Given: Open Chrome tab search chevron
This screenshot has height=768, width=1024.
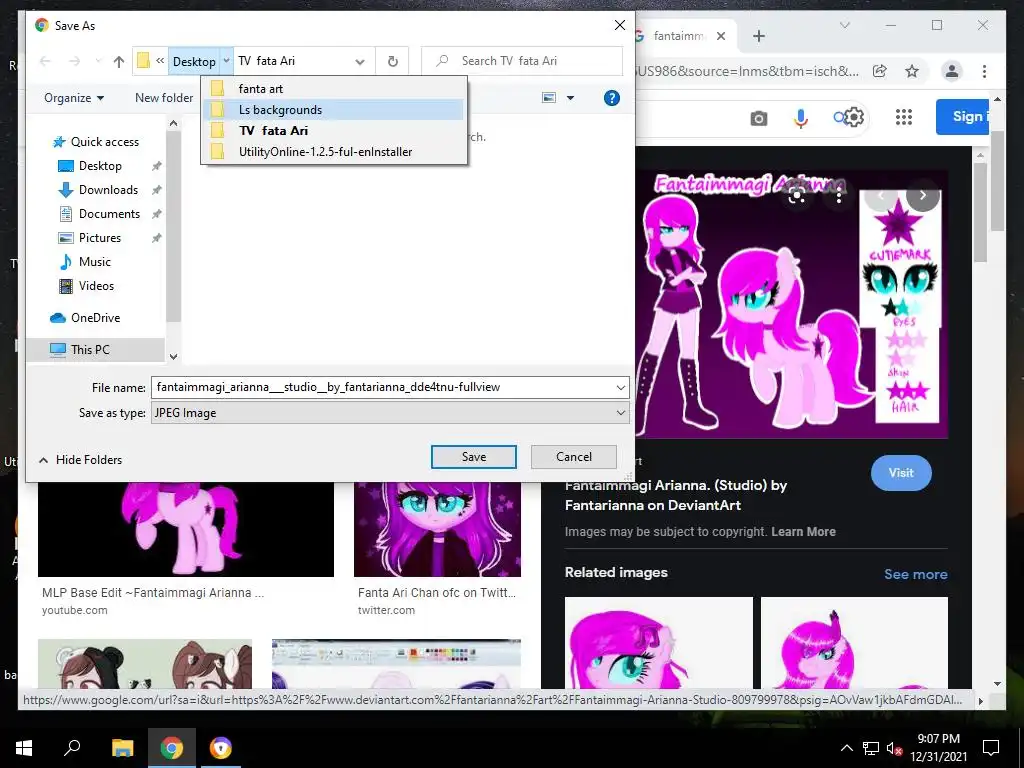Looking at the screenshot, I should [x=844, y=25].
